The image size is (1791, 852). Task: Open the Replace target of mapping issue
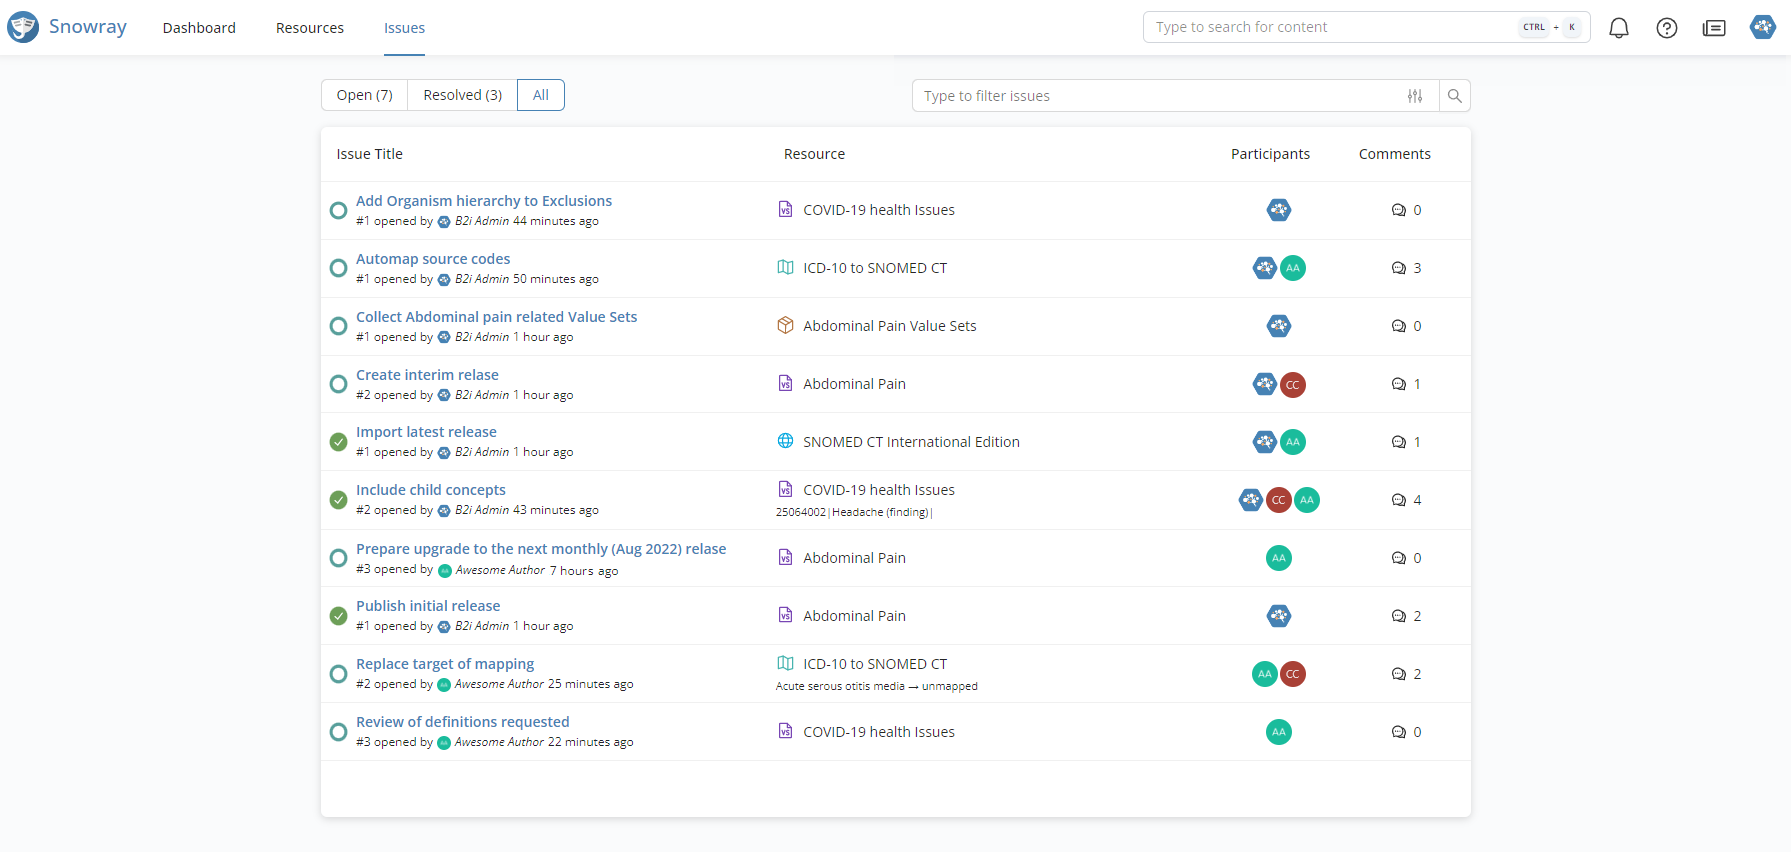coord(445,664)
